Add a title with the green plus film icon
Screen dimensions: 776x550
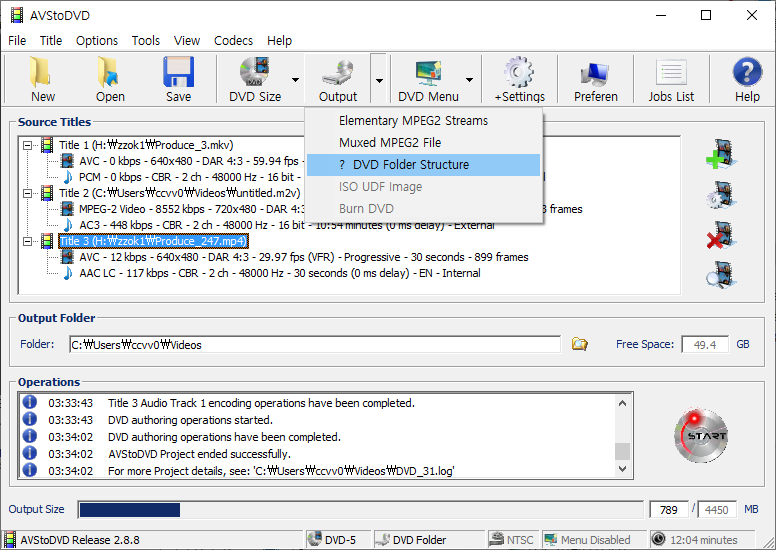coord(722,154)
